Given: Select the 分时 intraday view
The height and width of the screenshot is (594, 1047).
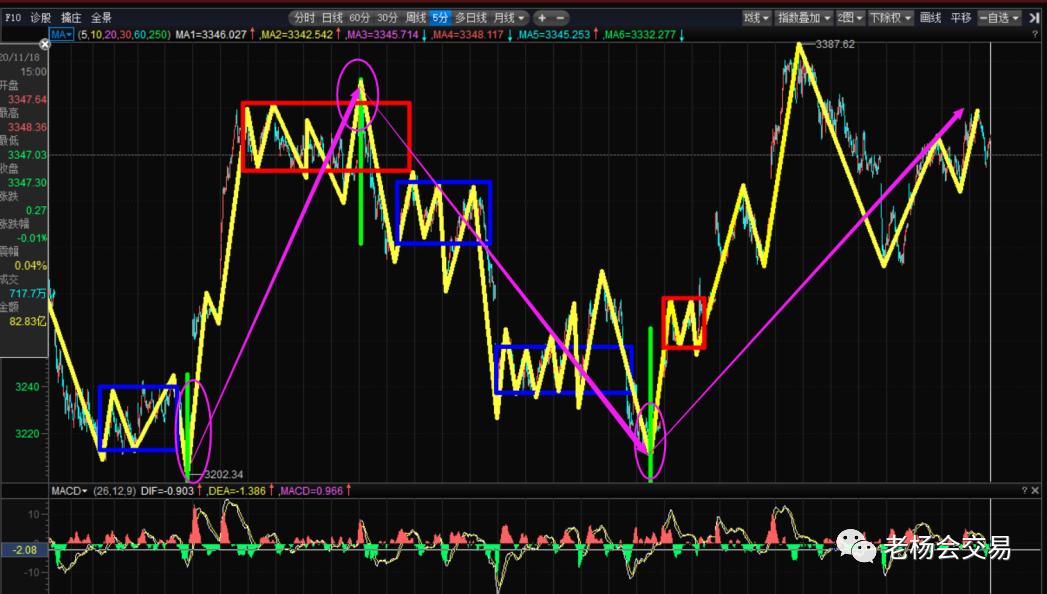Looking at the screenshot, I should [x=304, y=18].
